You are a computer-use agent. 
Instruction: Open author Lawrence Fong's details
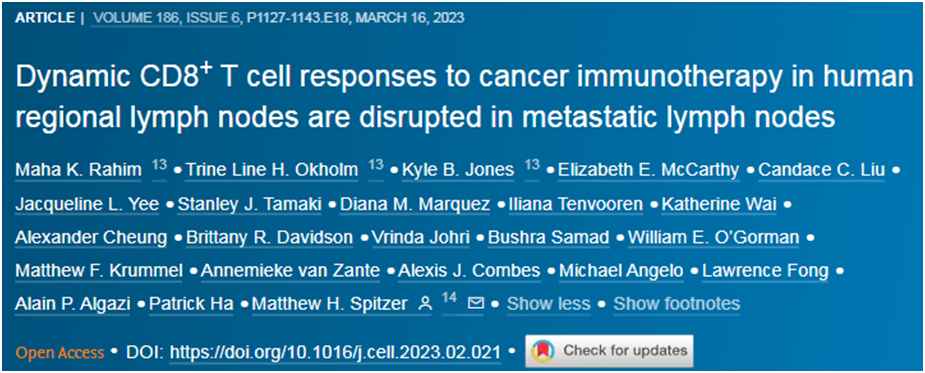(x=766, y=271)
